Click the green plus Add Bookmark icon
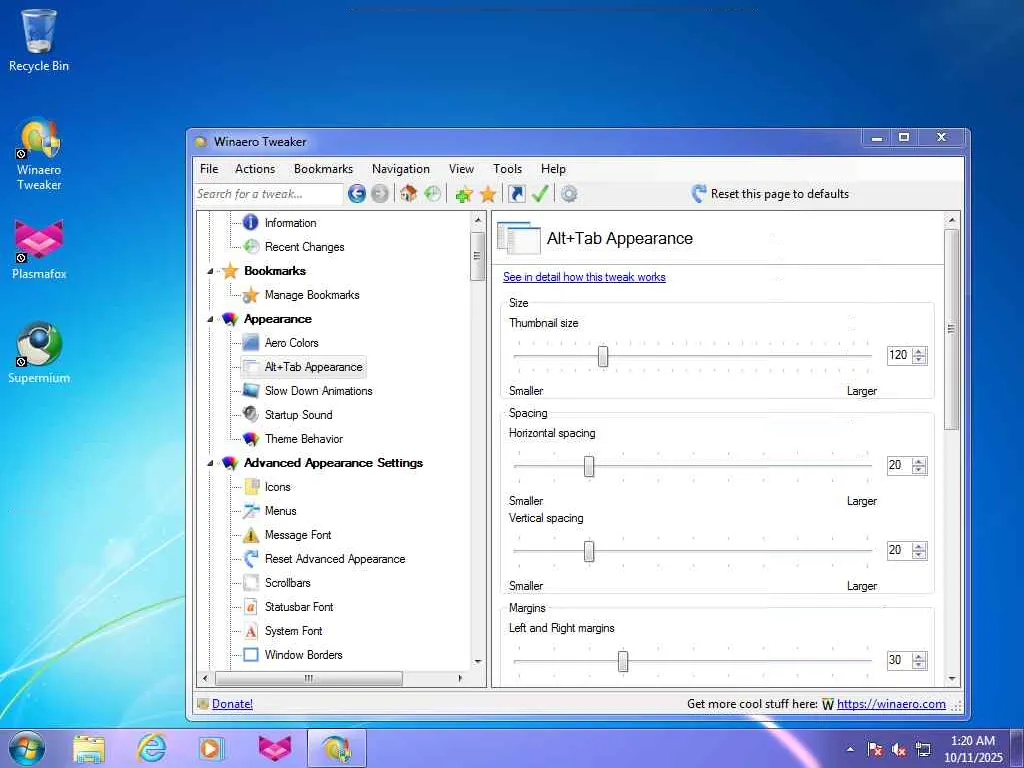This screenshot has width=1024, height=768. click(464, 194)
